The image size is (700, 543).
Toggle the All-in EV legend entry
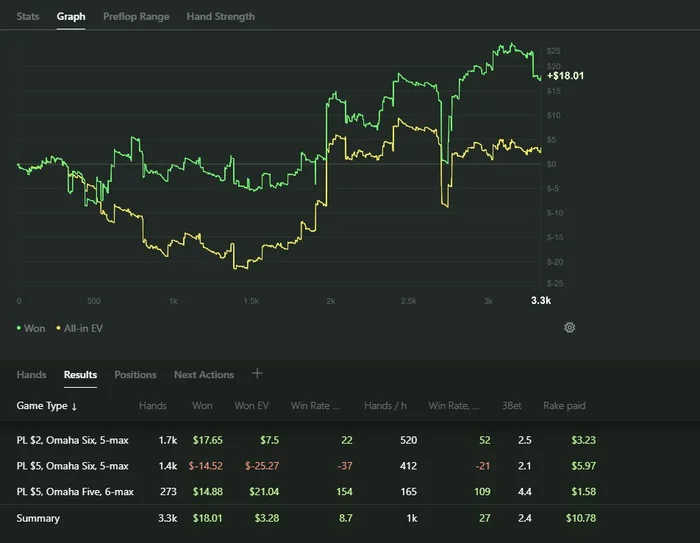tap(79, 328)
